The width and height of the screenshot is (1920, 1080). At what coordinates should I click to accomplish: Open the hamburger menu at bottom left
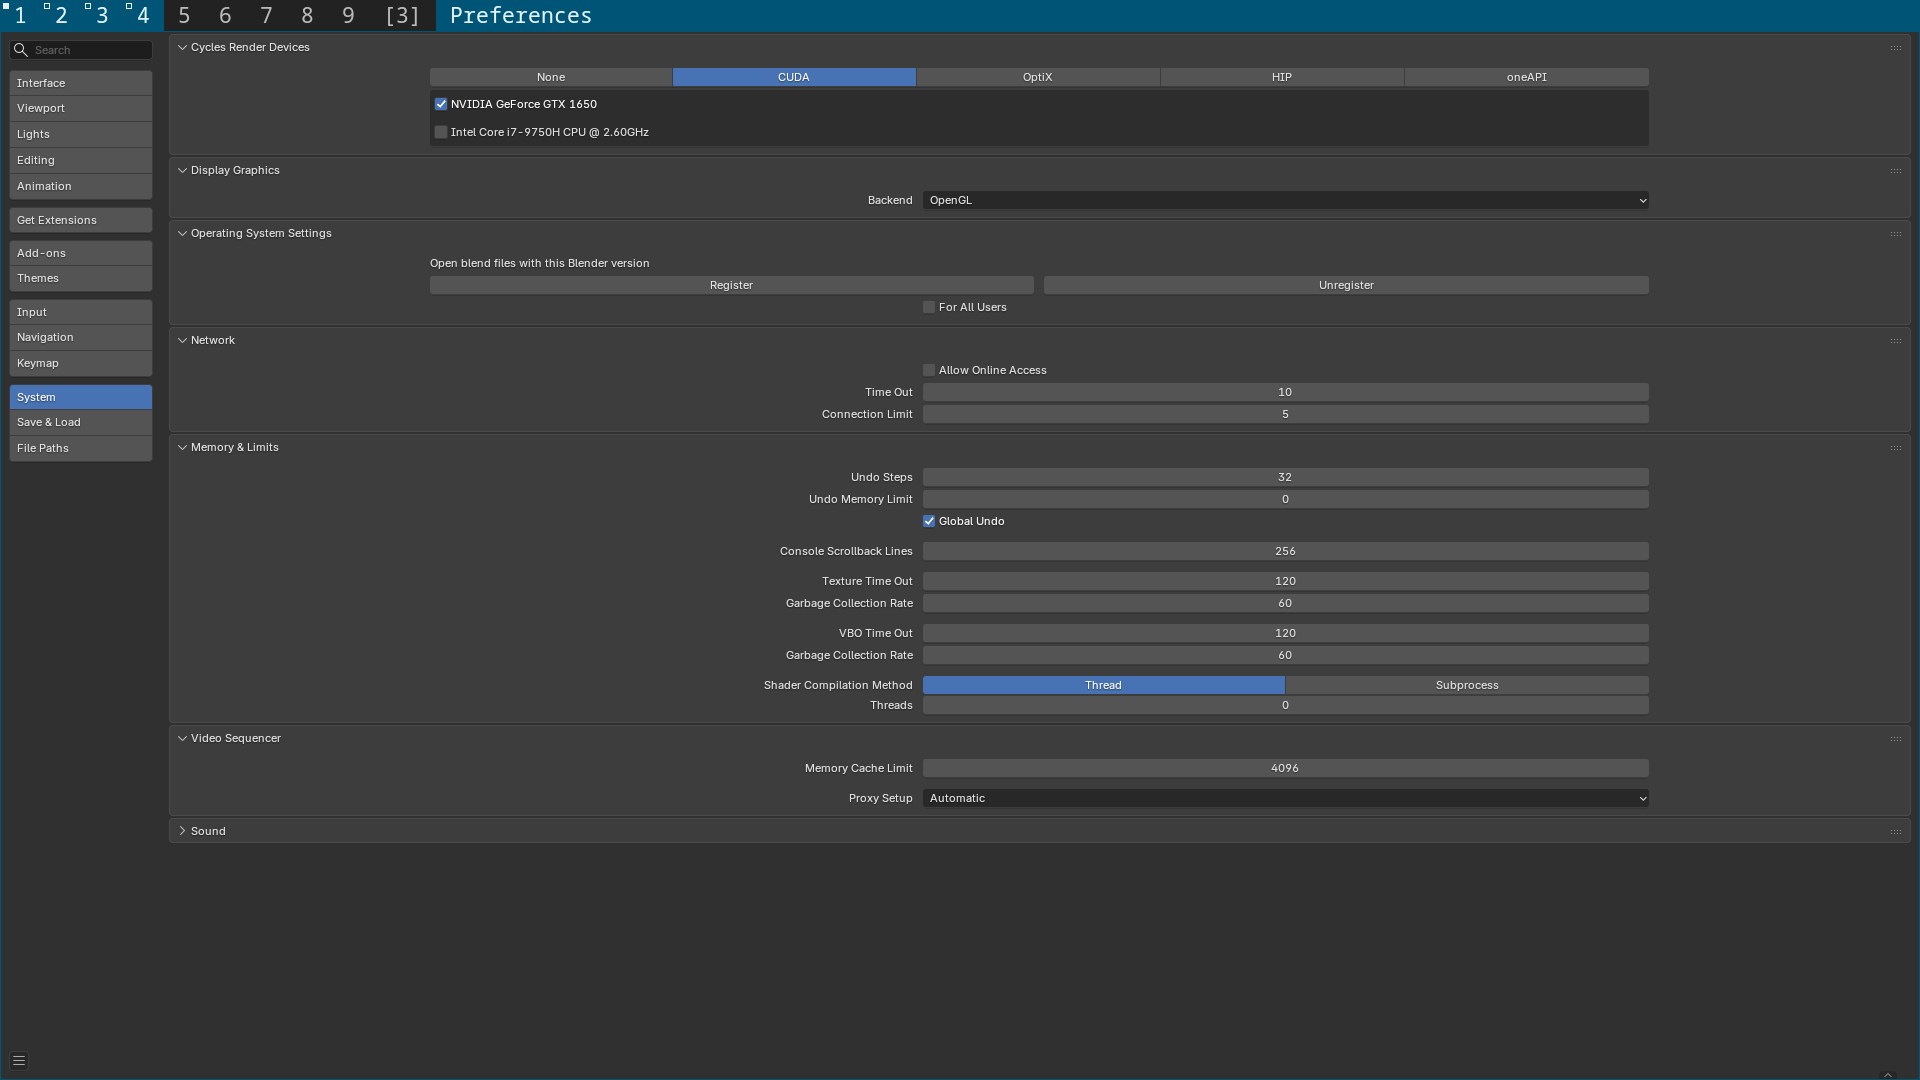click(x=19, y=1060)
